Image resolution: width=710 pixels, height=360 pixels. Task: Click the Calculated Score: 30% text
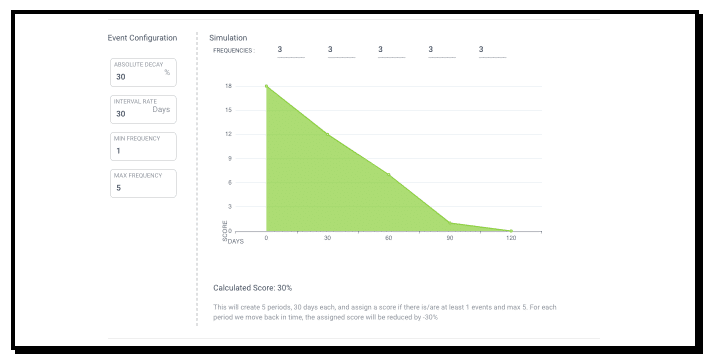tap(253, 288)
